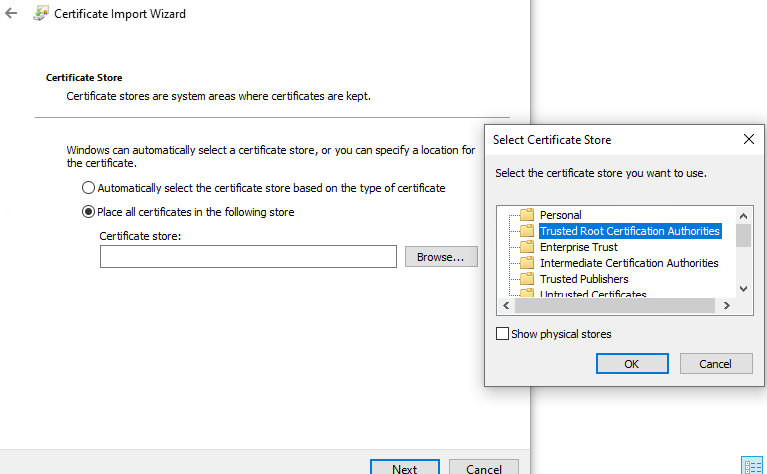Image resolution: width=767 pixels, height=474 pixels.
Task: Click the 'Certificate store:' field label
Action: point(140,236)
